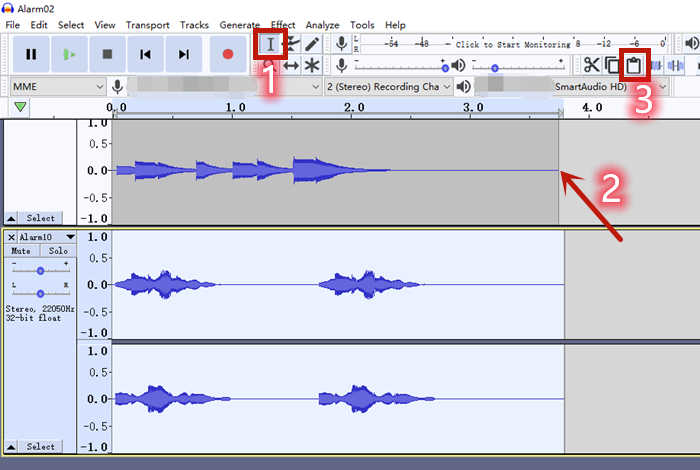Pause playback with the Pause button

point(31,54)
